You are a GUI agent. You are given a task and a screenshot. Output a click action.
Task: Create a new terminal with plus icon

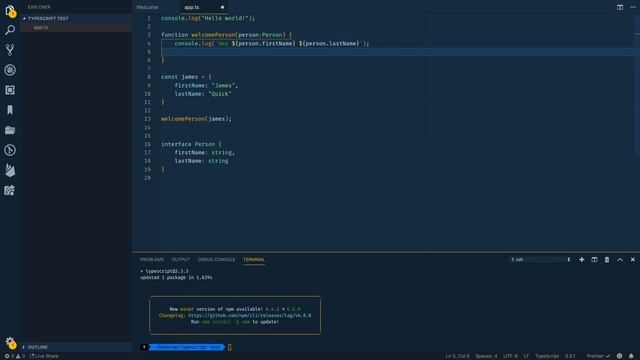tap(581, 260)
